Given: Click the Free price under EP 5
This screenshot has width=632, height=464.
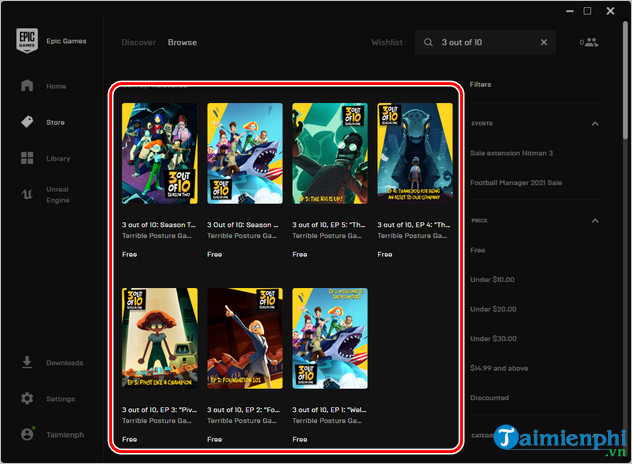Looking at the screenshot, I should click(299, 254).
